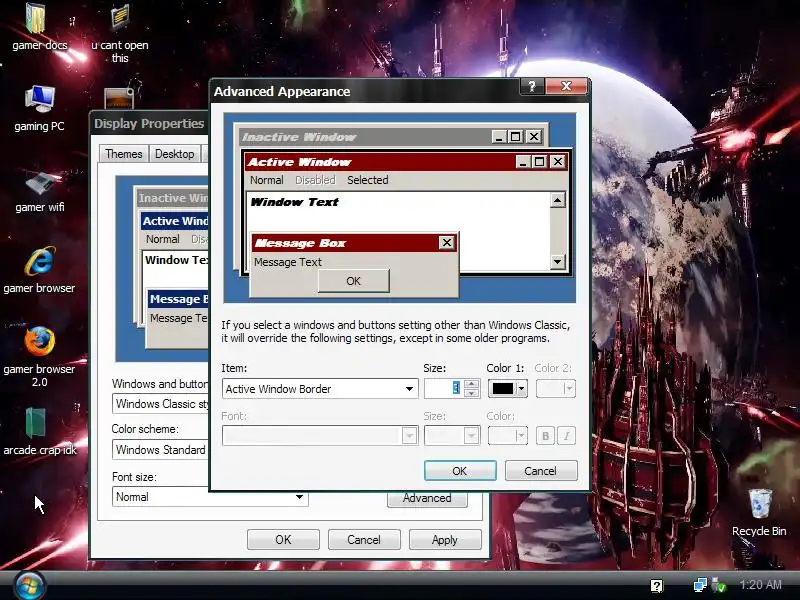Open the Color 1 dropdown arrow
This screenshot has width=800, height=600.
pyautogui.click(x=521, y=389)
